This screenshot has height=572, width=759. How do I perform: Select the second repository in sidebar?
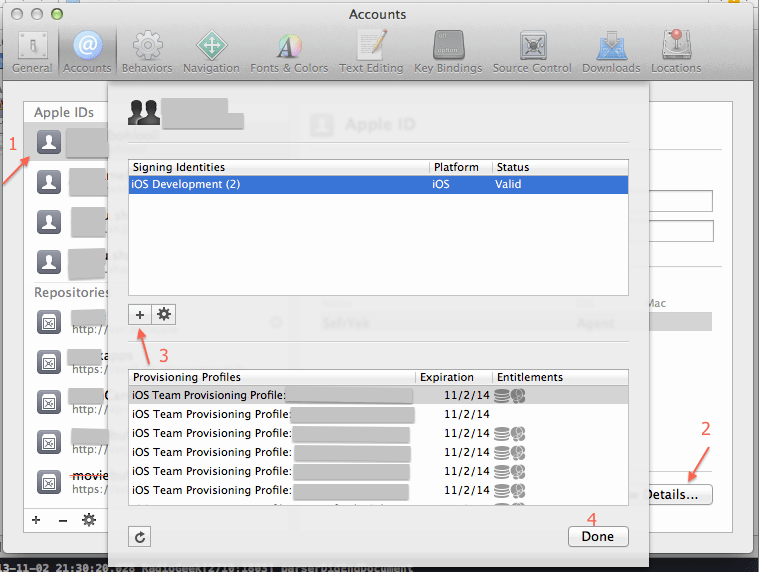[x=66, y=362]
